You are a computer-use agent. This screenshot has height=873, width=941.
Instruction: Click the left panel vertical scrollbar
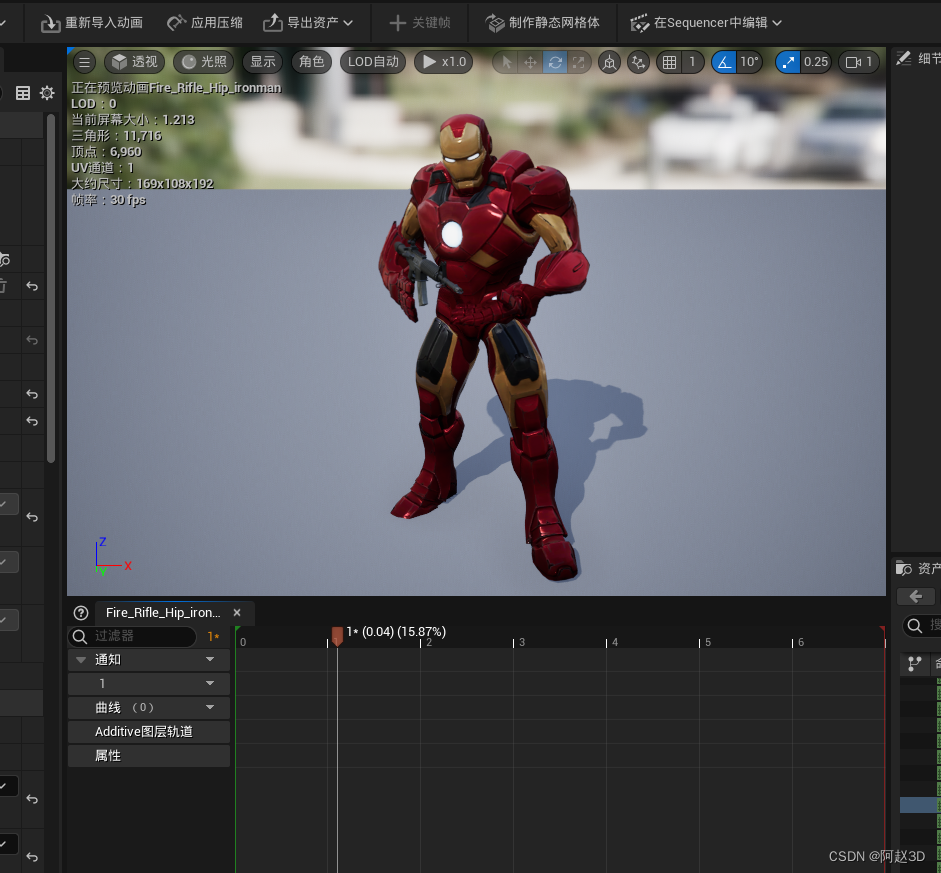(51, 288)
